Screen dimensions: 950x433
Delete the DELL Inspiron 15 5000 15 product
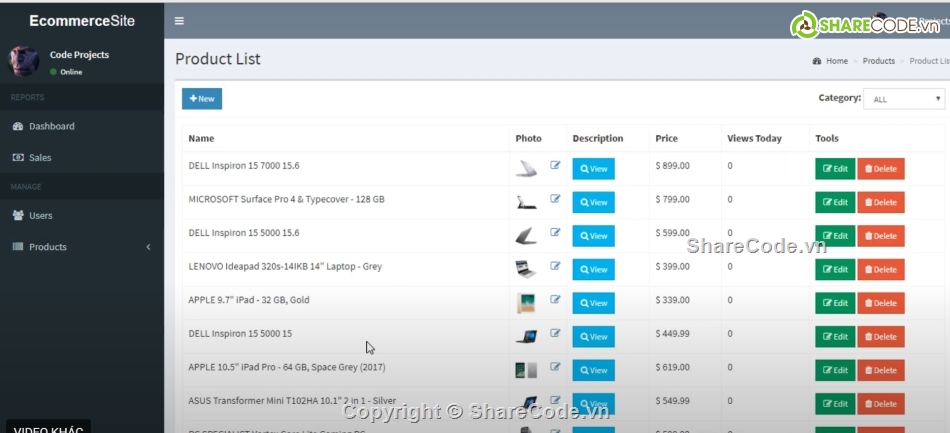(881, 337)
